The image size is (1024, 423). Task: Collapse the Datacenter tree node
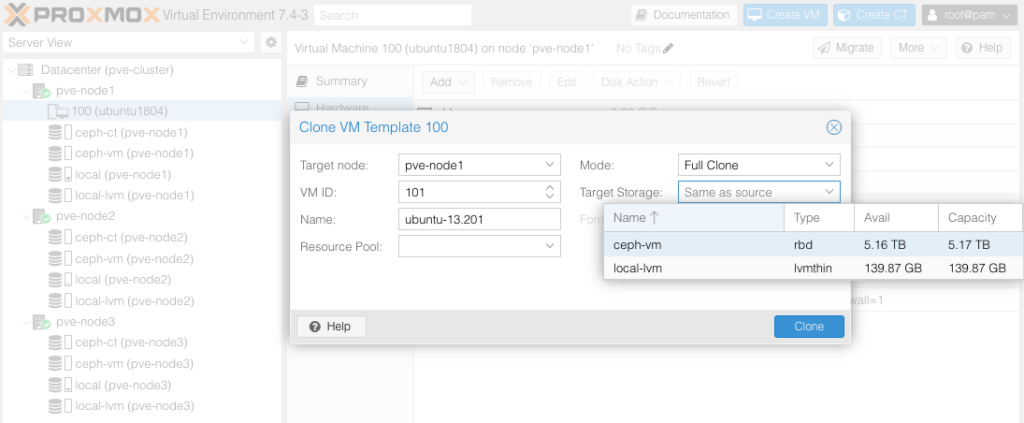[10, 70]
